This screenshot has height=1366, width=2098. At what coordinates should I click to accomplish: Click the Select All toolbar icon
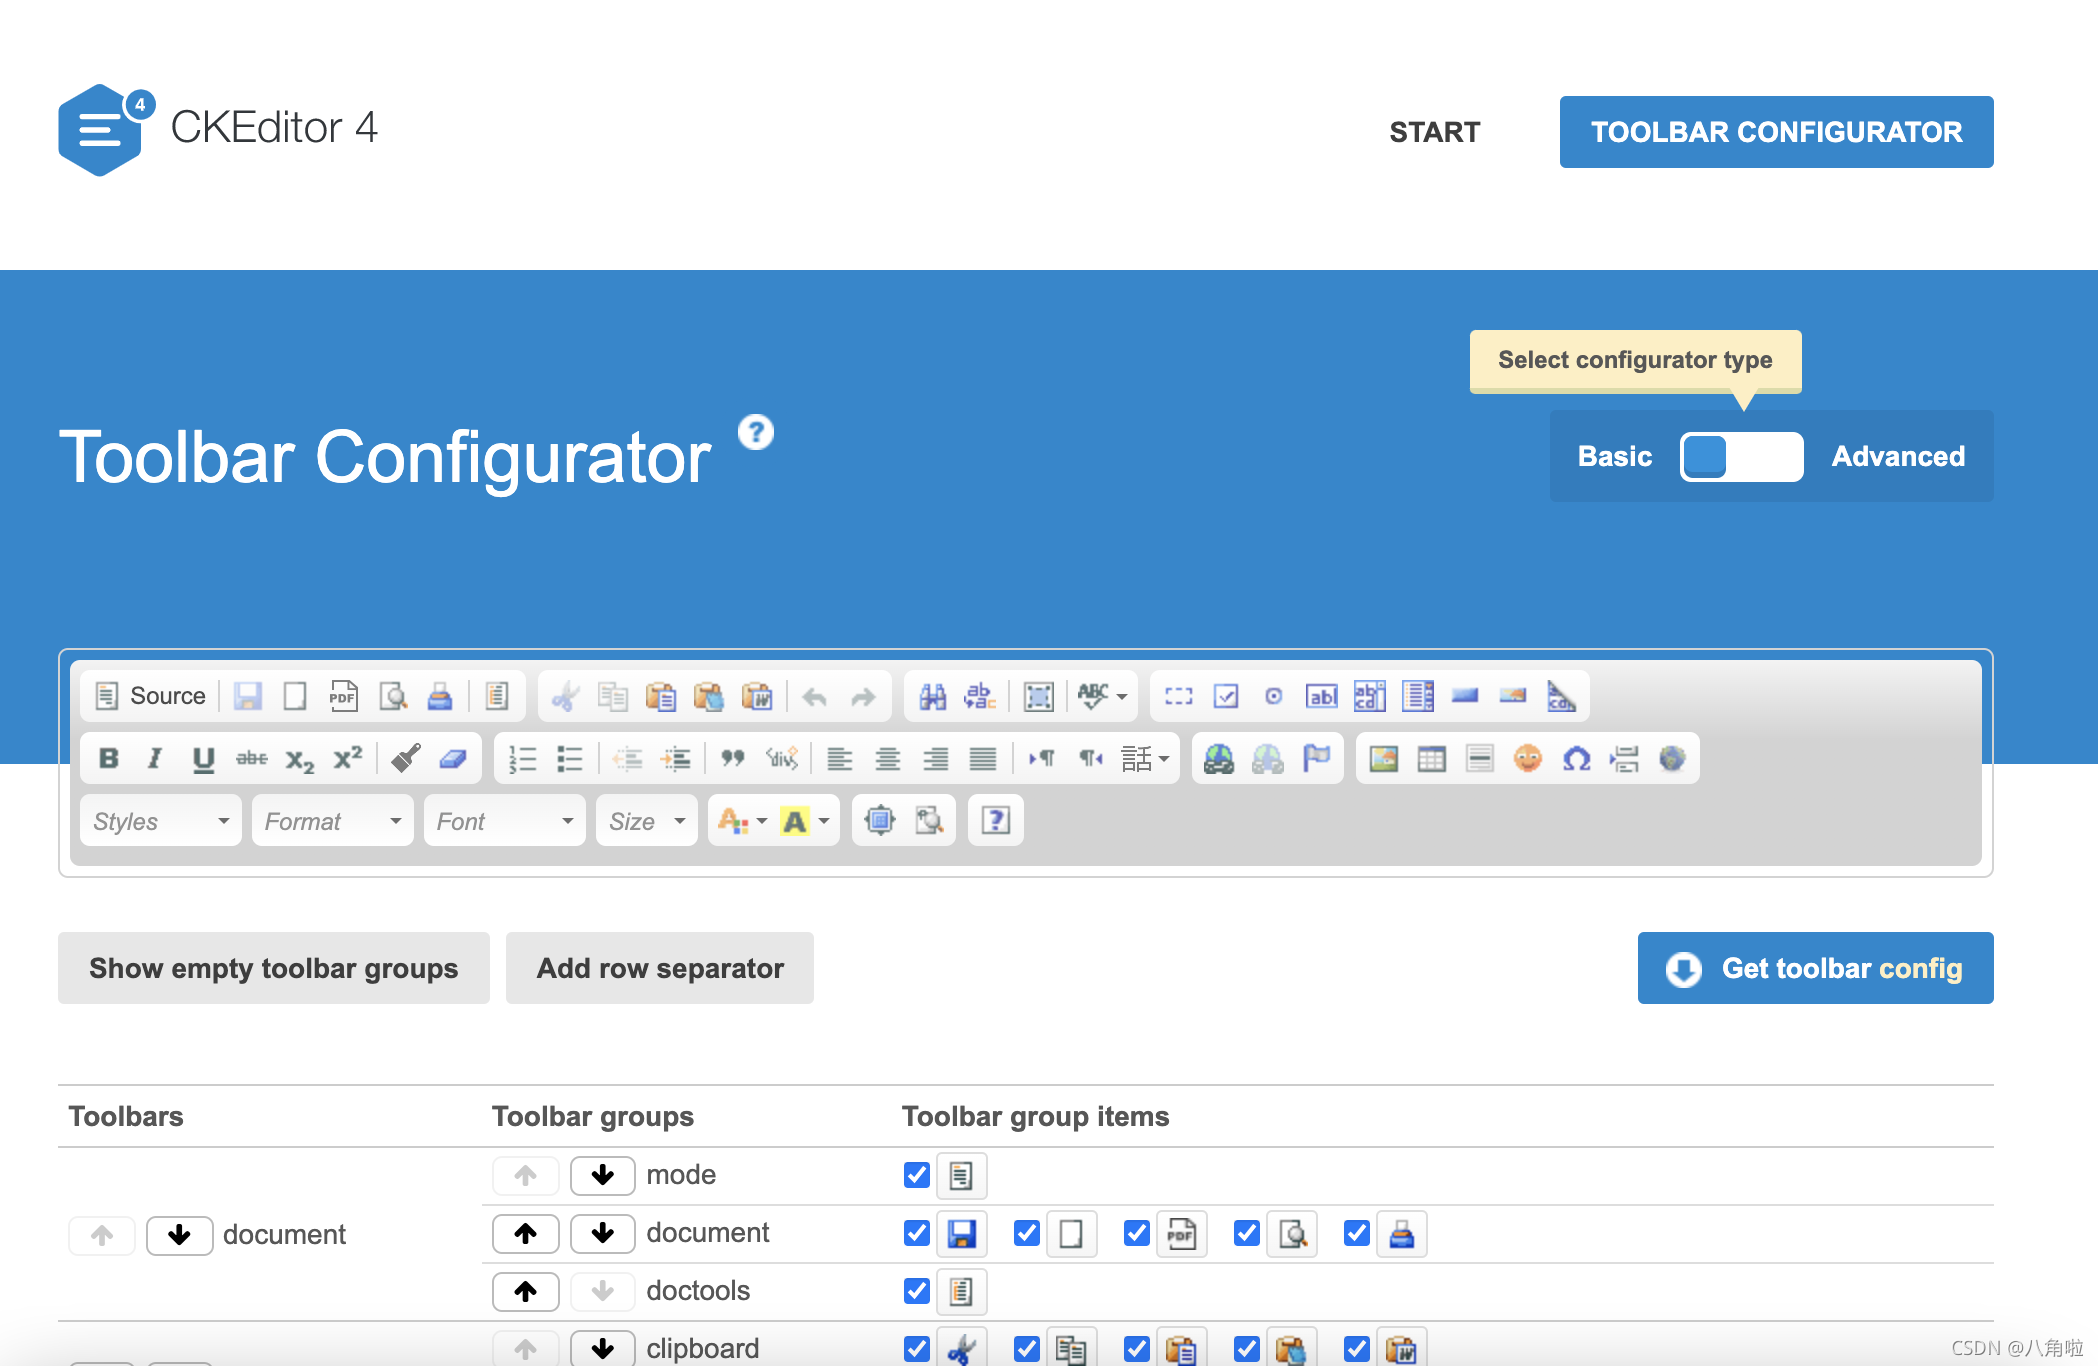pyautogui.click(x=1039, y=696)
